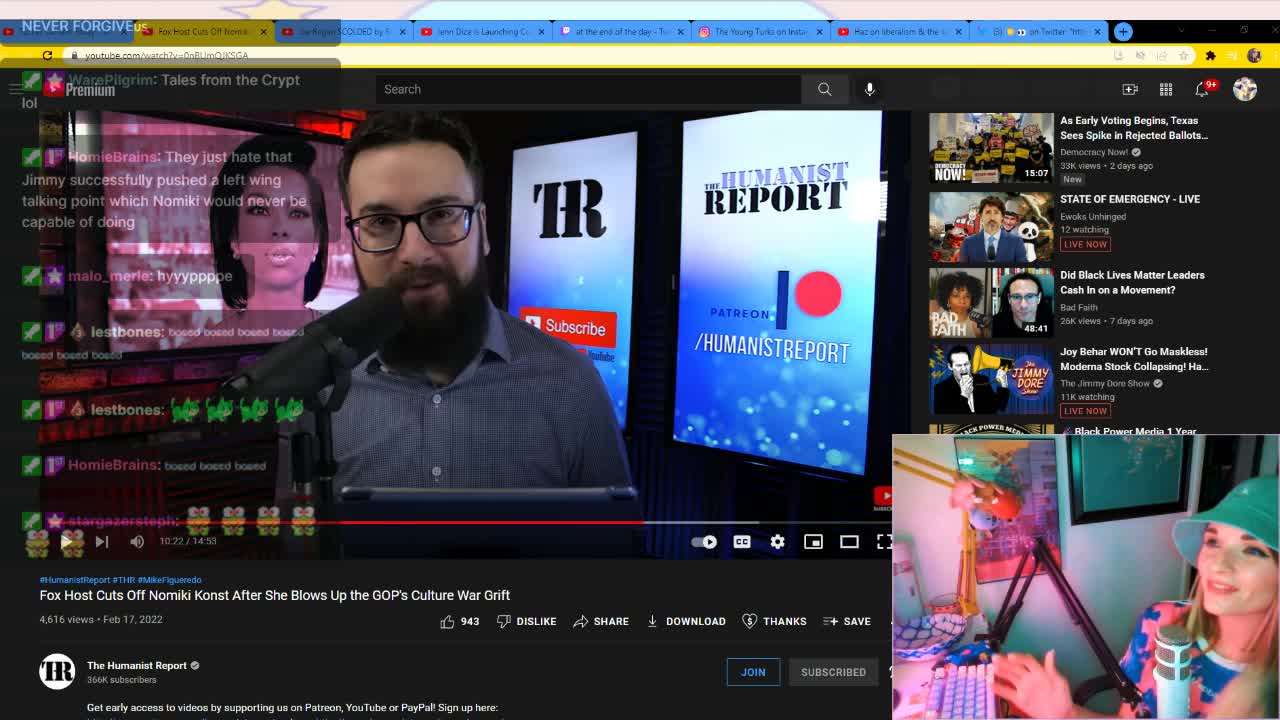
Task: Like the video with 943 likes
Action: tap(460, 622)
